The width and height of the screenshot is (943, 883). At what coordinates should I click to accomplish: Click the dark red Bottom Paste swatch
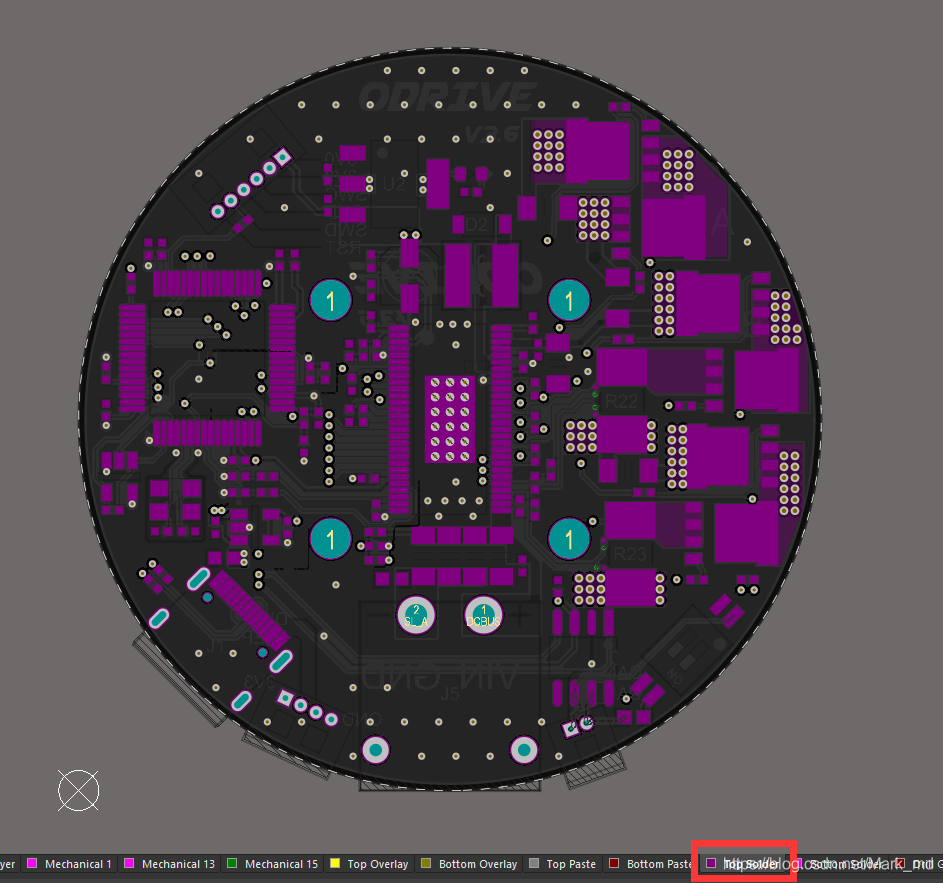[x=615, y=864]
